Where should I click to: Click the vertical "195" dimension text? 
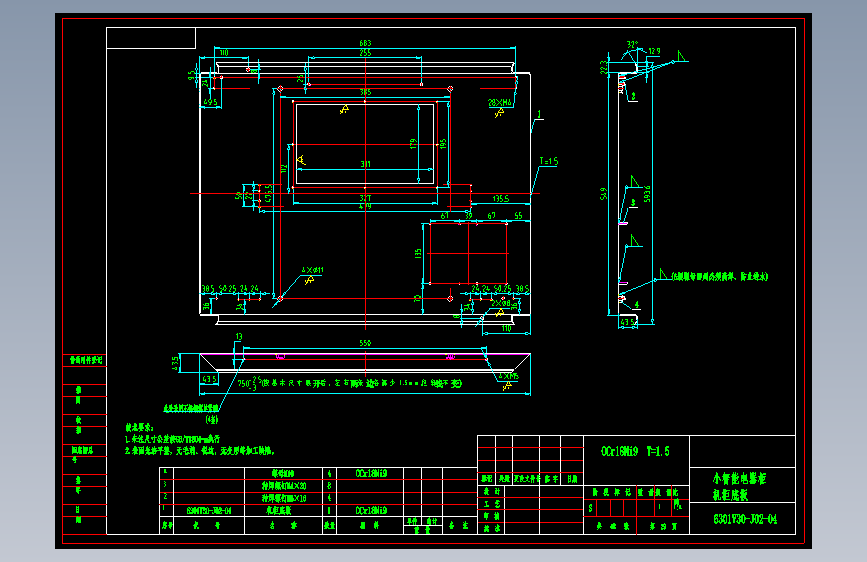pyautogui.click(x=443, y=144)
